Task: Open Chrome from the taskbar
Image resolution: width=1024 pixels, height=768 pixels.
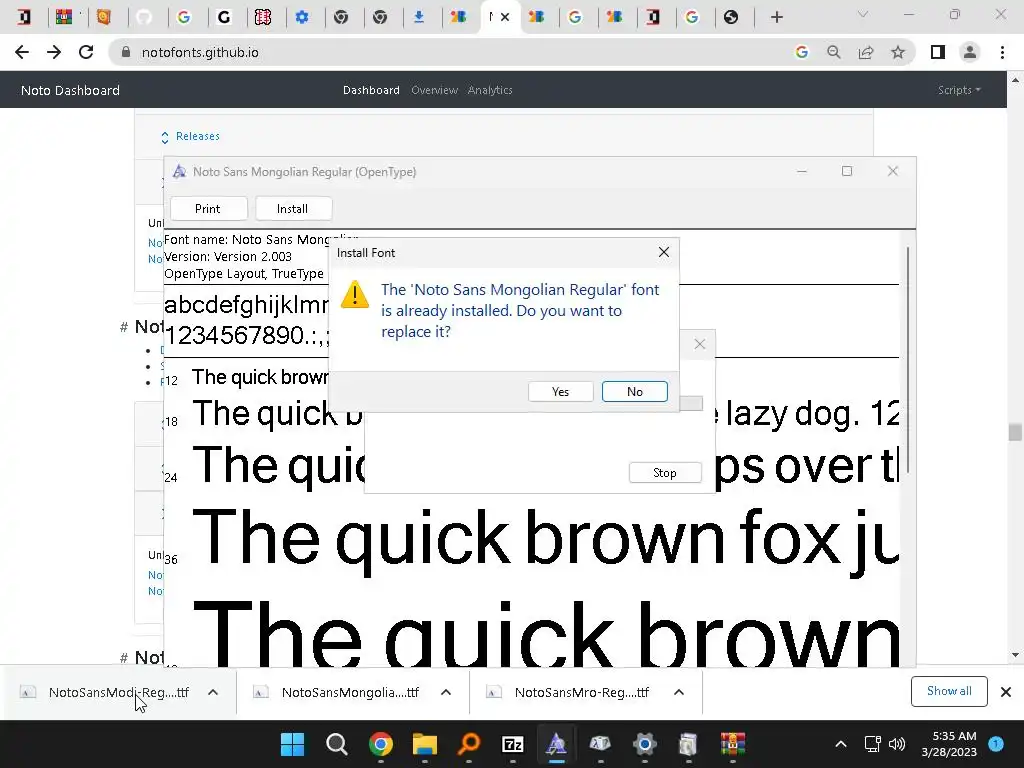Action: [381, 744]
